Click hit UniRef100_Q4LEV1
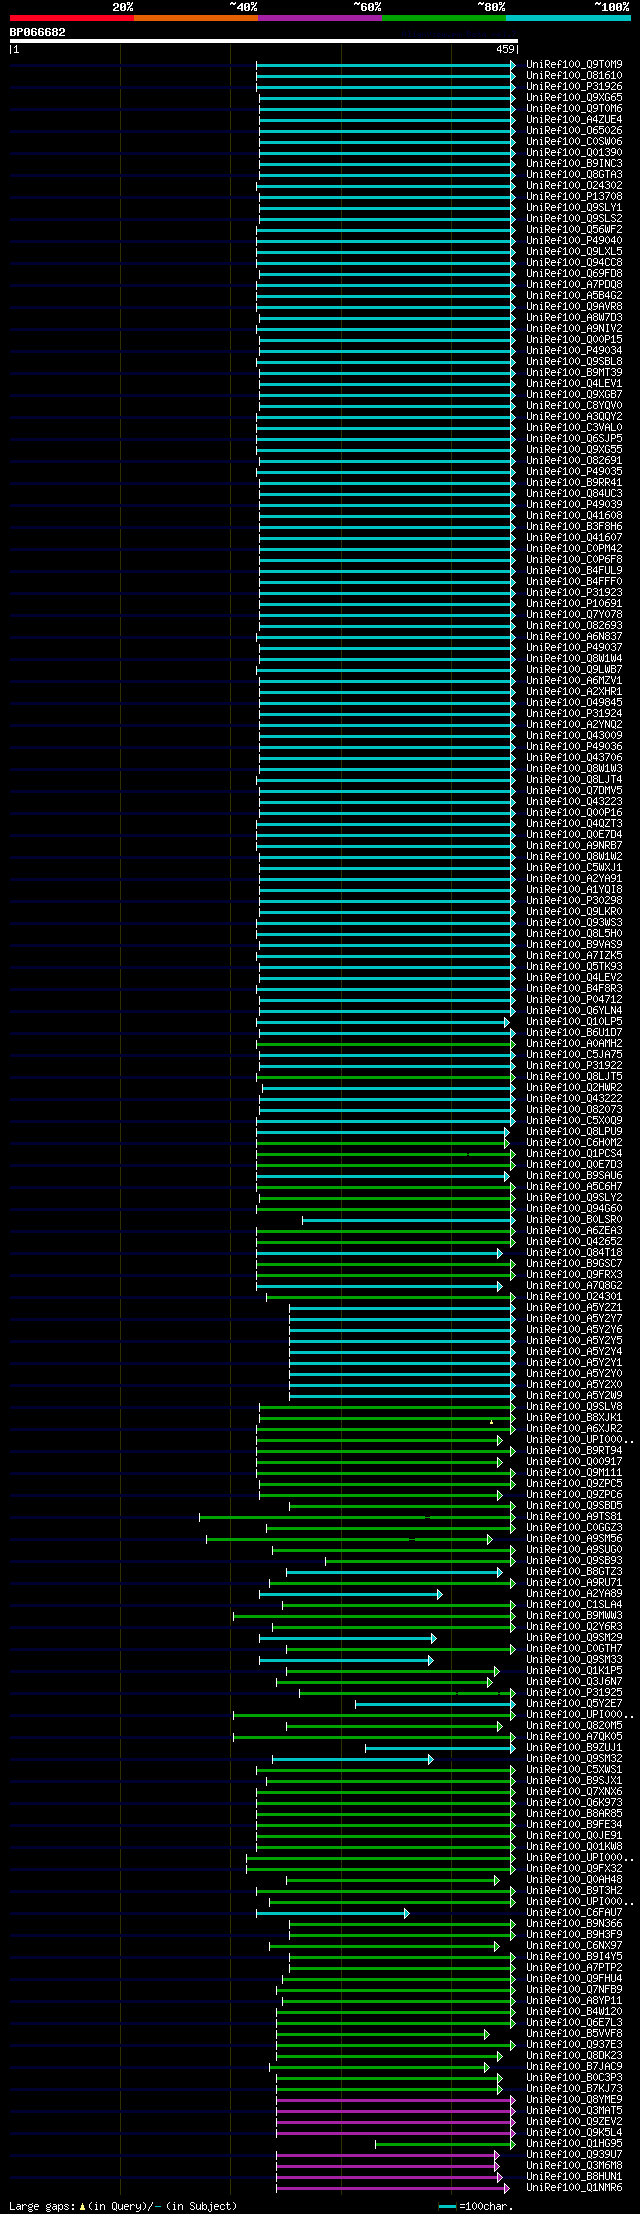 [574, 384]
